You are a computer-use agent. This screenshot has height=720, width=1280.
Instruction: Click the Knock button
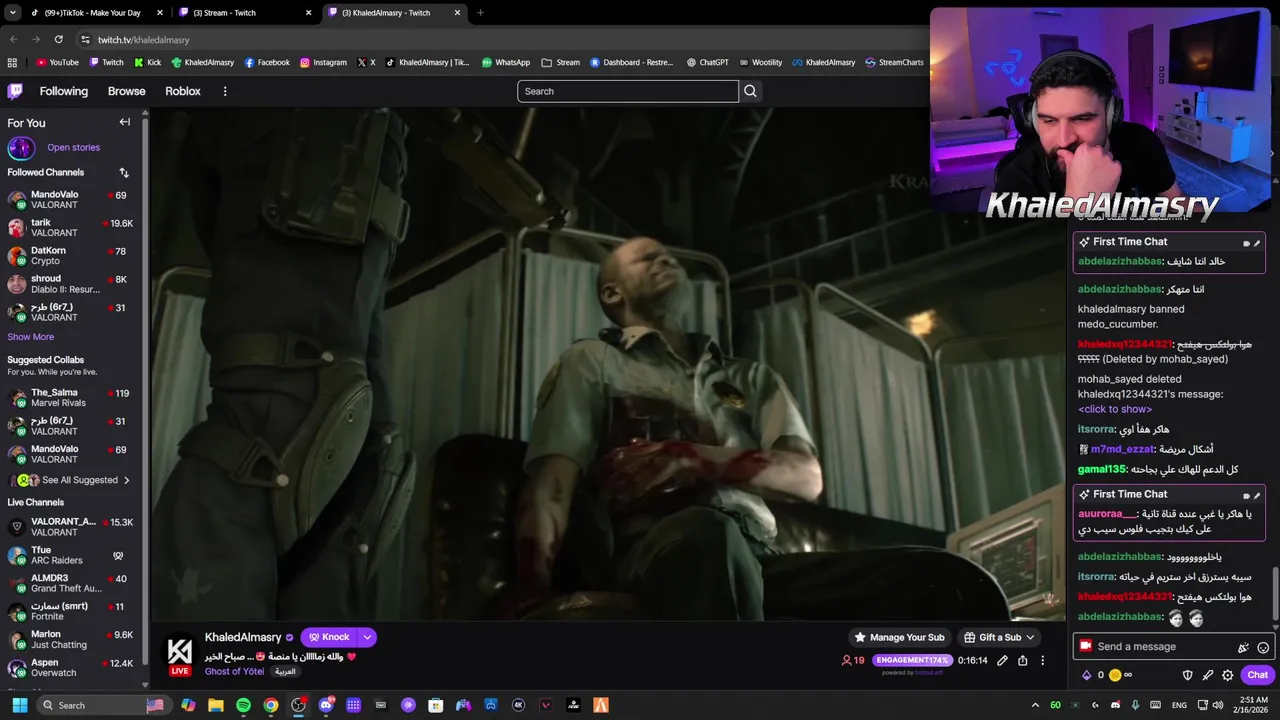[x=329, y=637]
